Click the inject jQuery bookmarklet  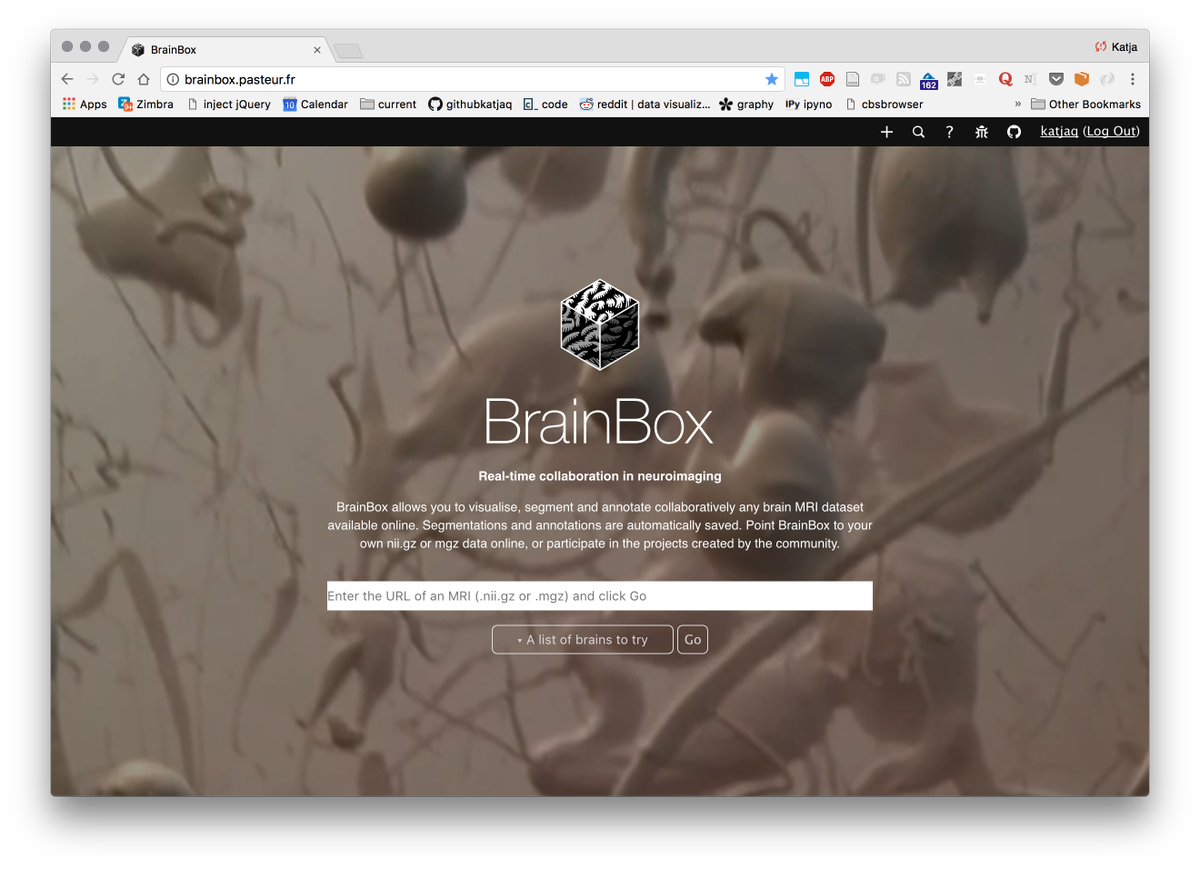[x=229, y=104]
